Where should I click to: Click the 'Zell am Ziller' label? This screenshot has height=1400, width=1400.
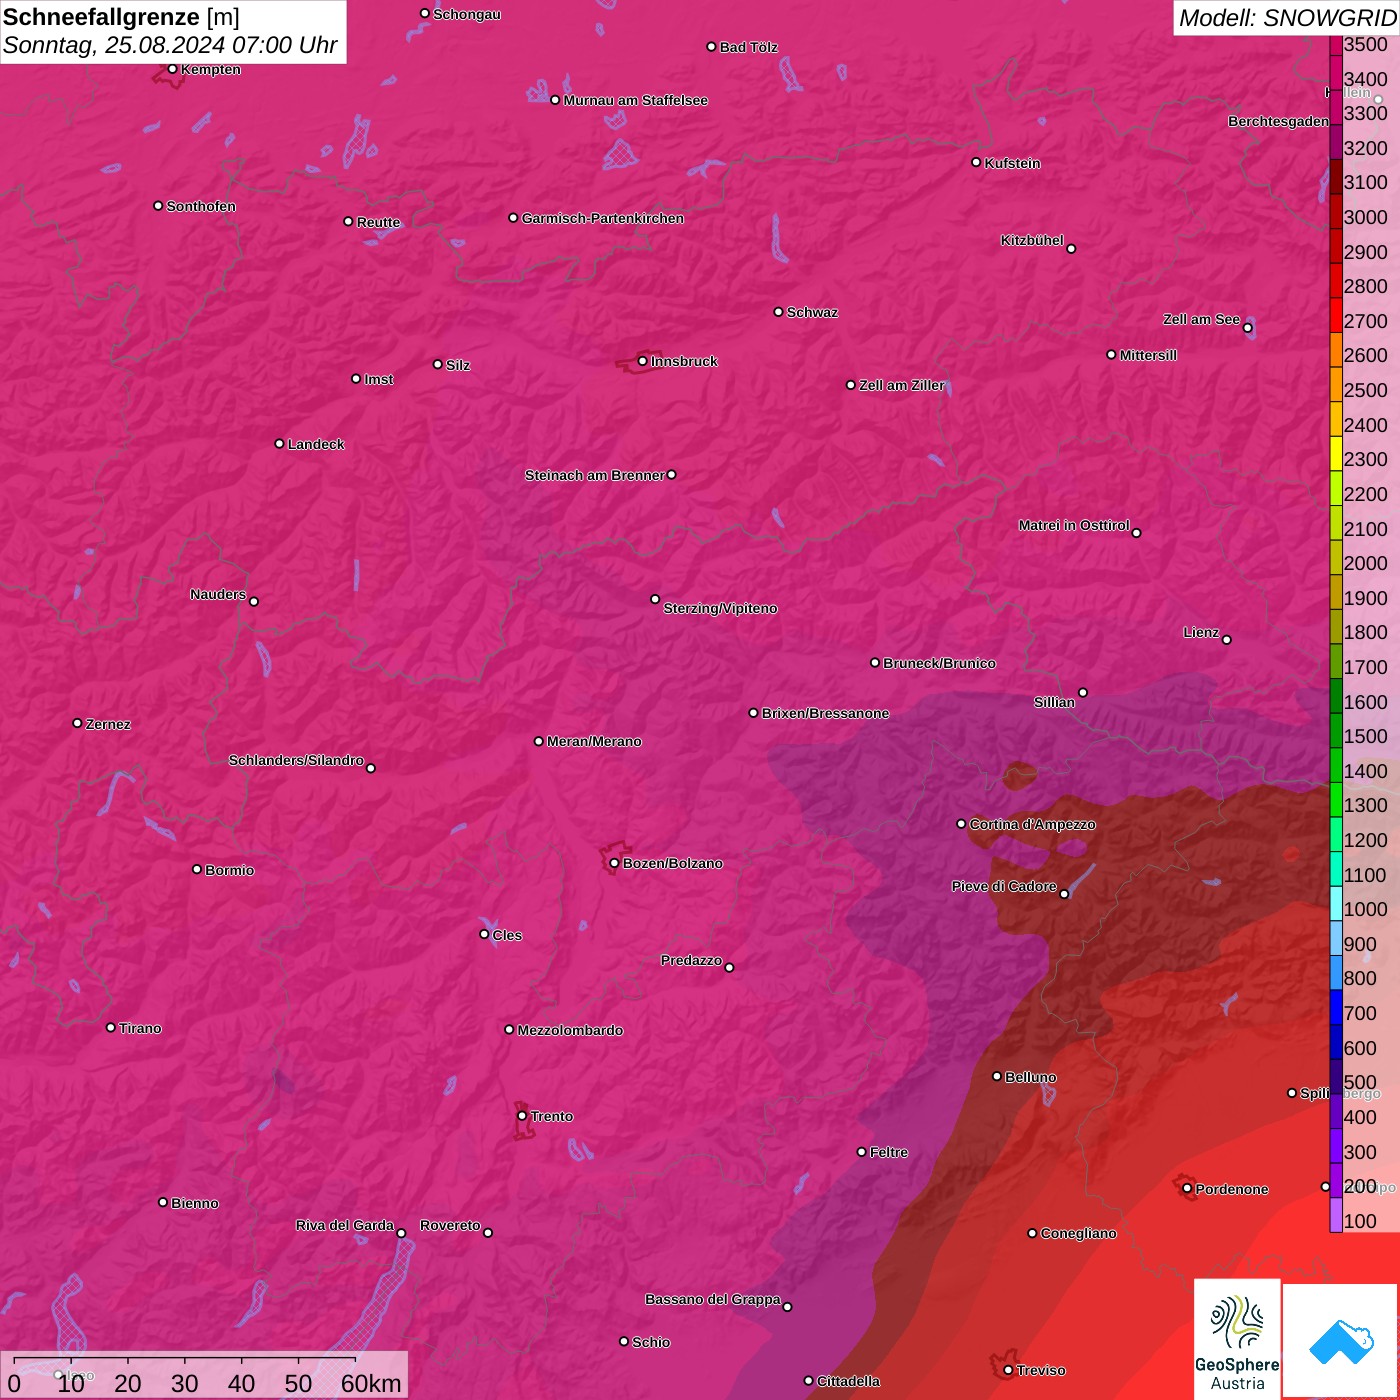coord(902,385)
